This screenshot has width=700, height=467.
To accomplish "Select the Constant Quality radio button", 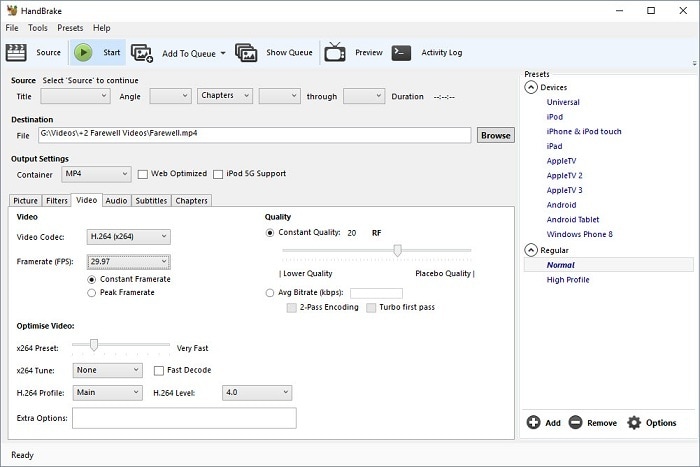I will pyautogui.click(x=270, y=233).
